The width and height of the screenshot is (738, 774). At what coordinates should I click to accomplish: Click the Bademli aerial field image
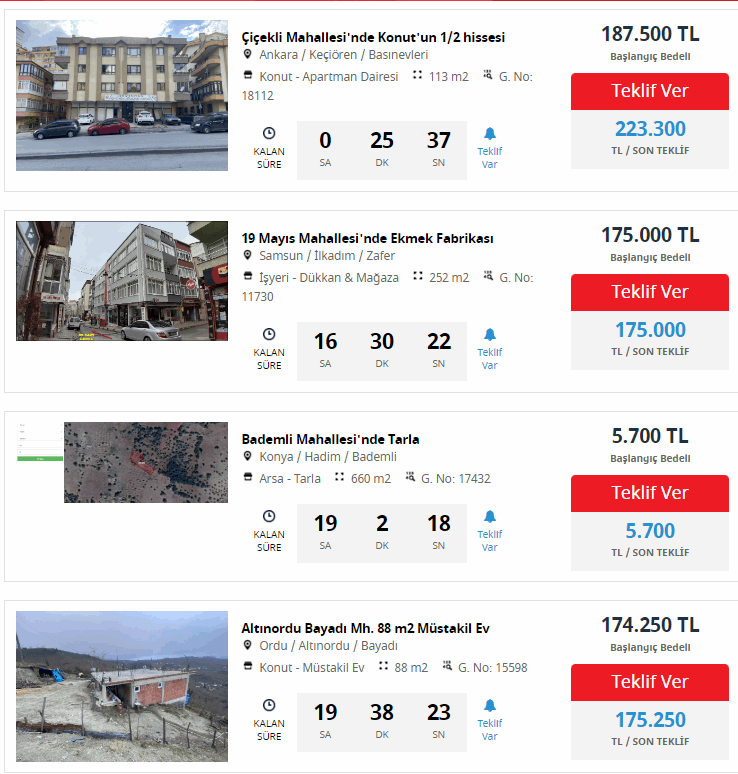click(146, 463)
